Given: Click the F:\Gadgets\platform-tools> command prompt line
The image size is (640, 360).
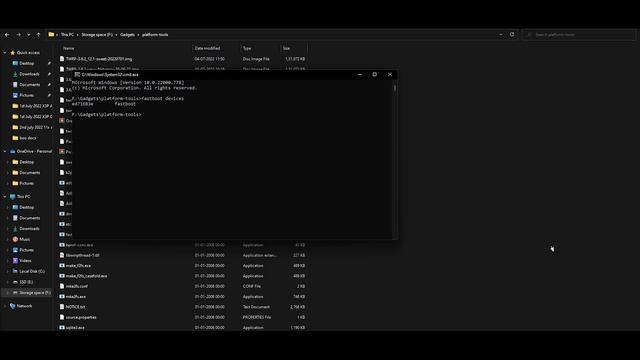Looking at the screenshot, I should pyautogui.click(x=107, y=115).
